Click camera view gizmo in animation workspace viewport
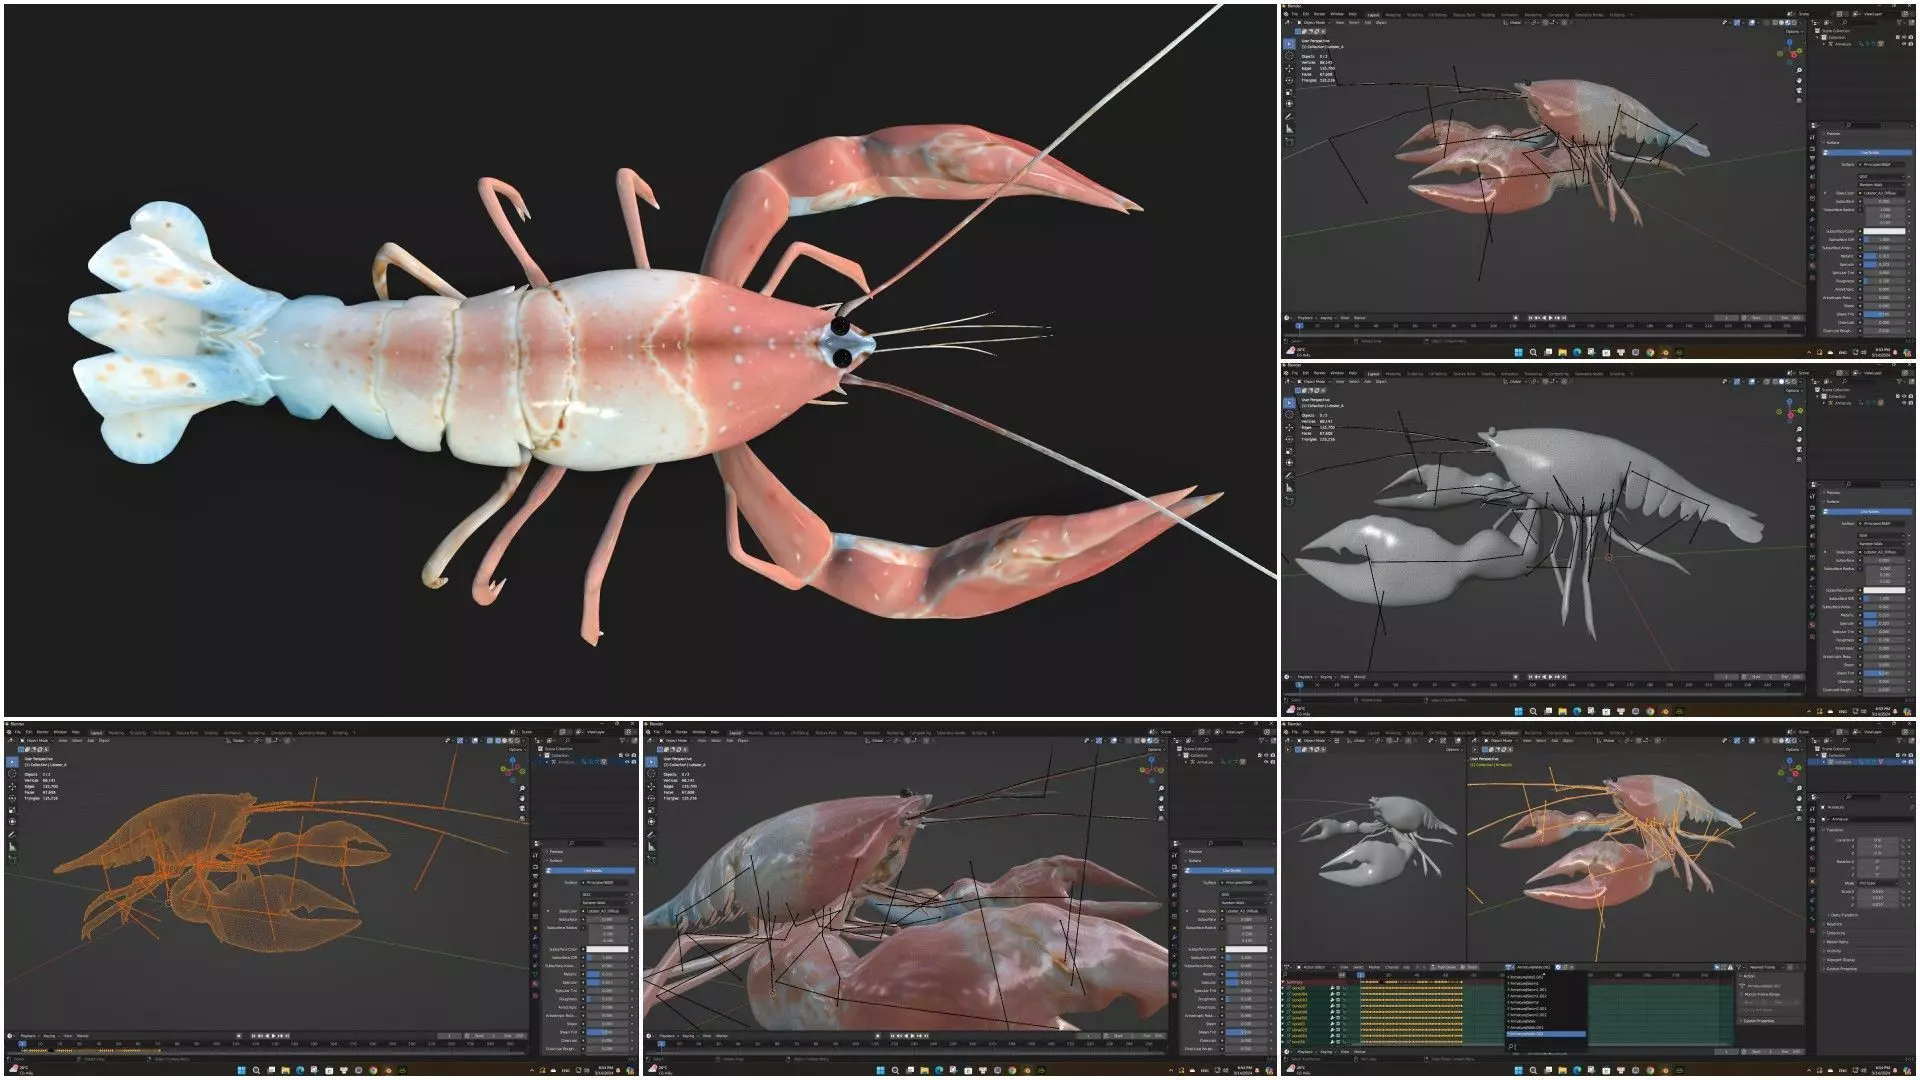 pos(1800,808)
